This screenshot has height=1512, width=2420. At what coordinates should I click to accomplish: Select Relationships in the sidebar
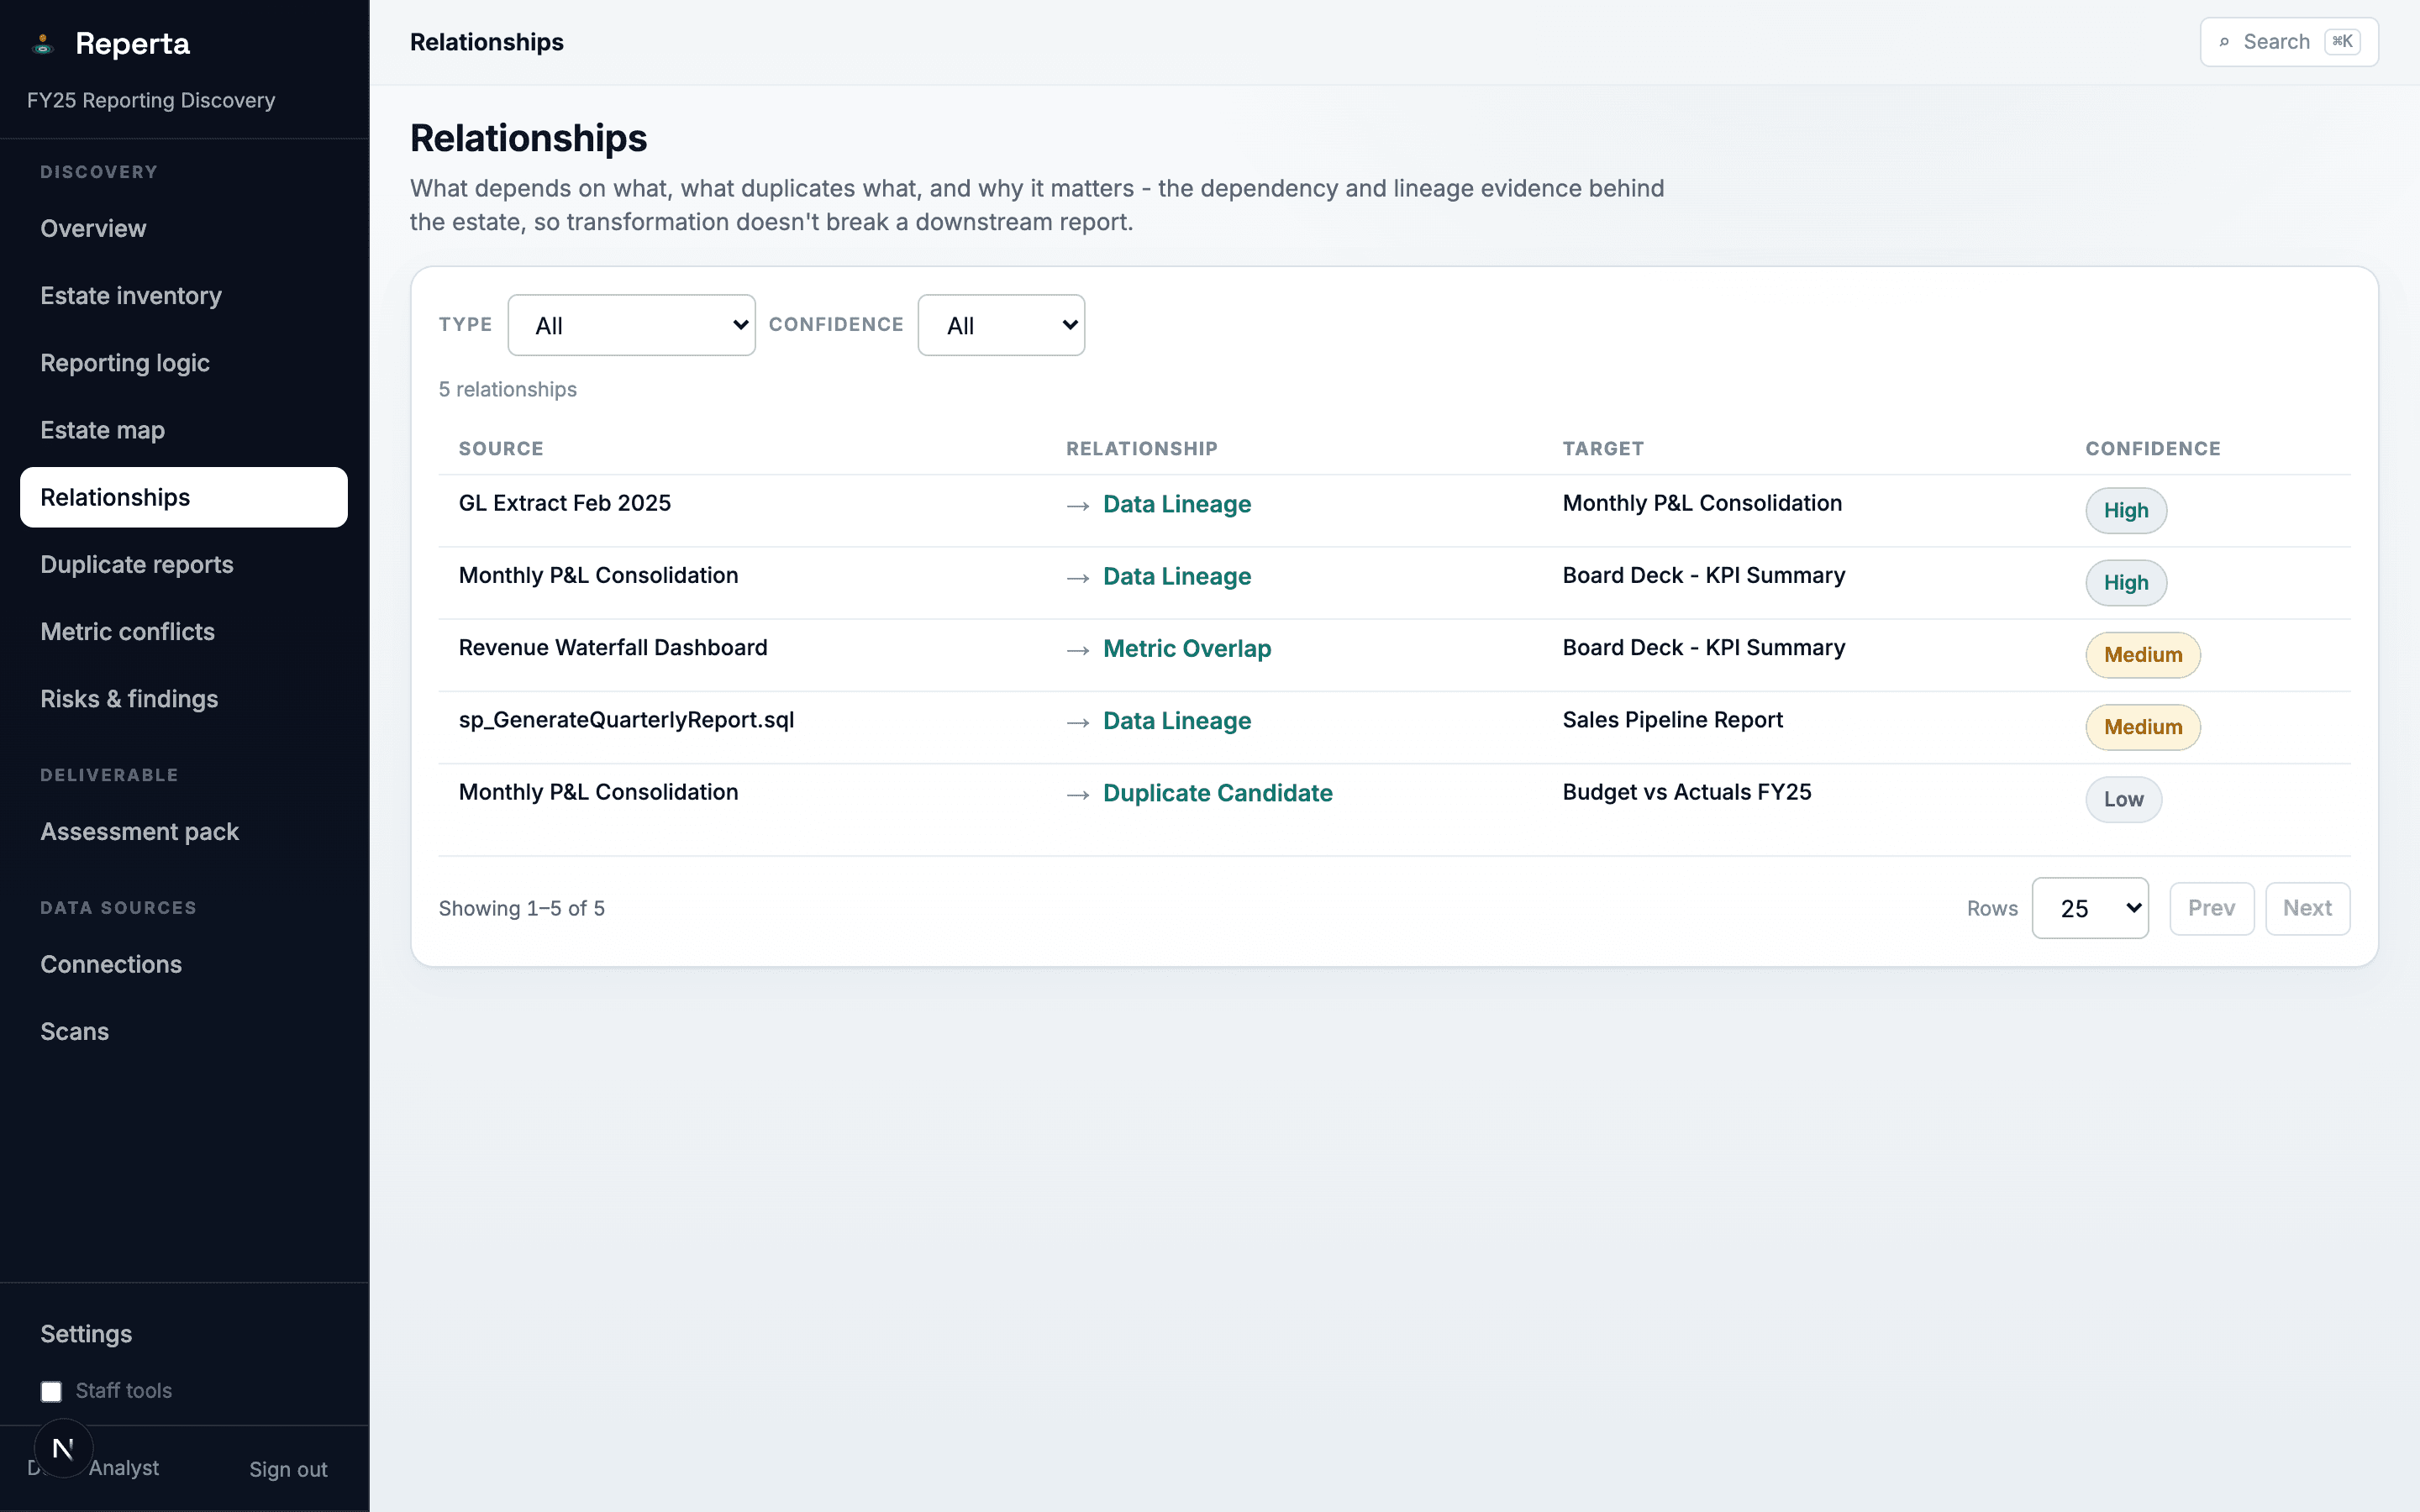(184, 497)
